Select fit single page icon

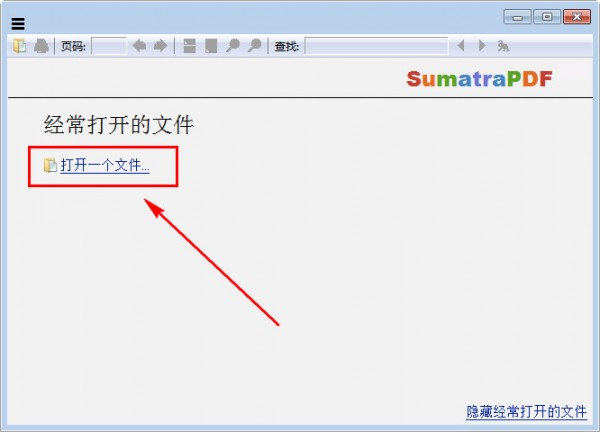(x=211, y=46)
